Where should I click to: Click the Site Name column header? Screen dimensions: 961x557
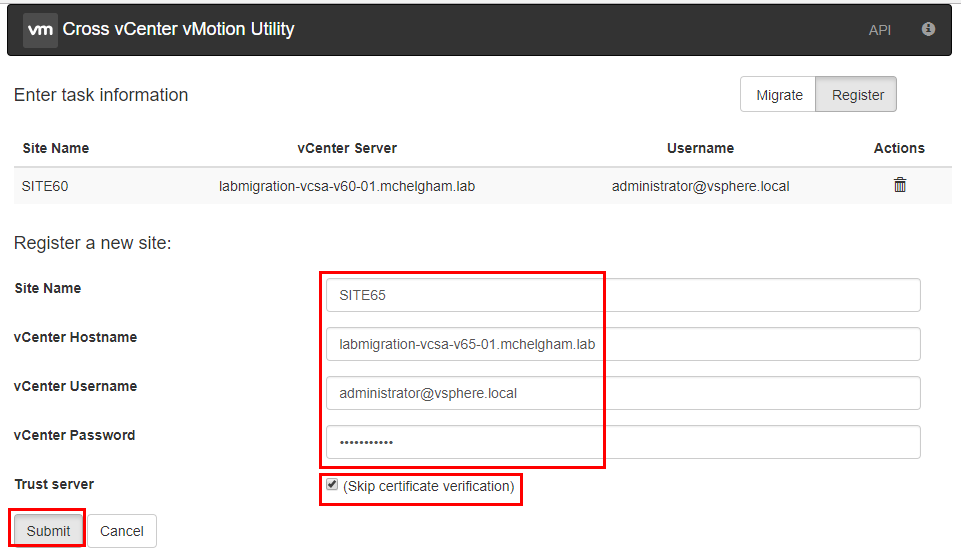pyautogui.click(x=56, y=148)
